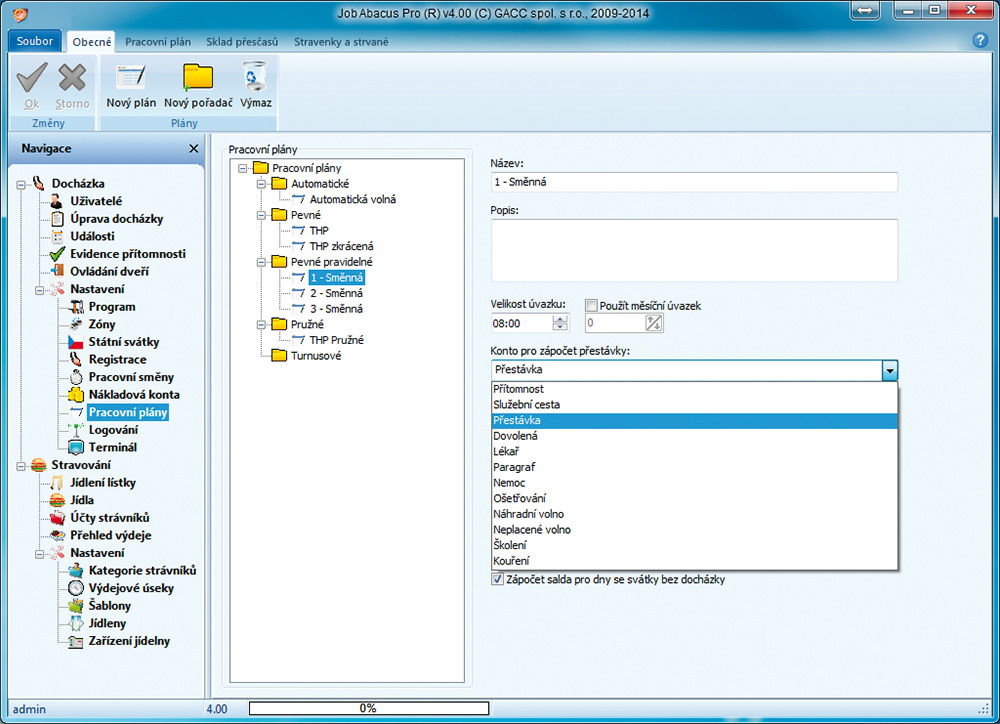Click the Státní svátky flag icon
The height and width of the screenshot is (724, 1000).
point(76,342)
